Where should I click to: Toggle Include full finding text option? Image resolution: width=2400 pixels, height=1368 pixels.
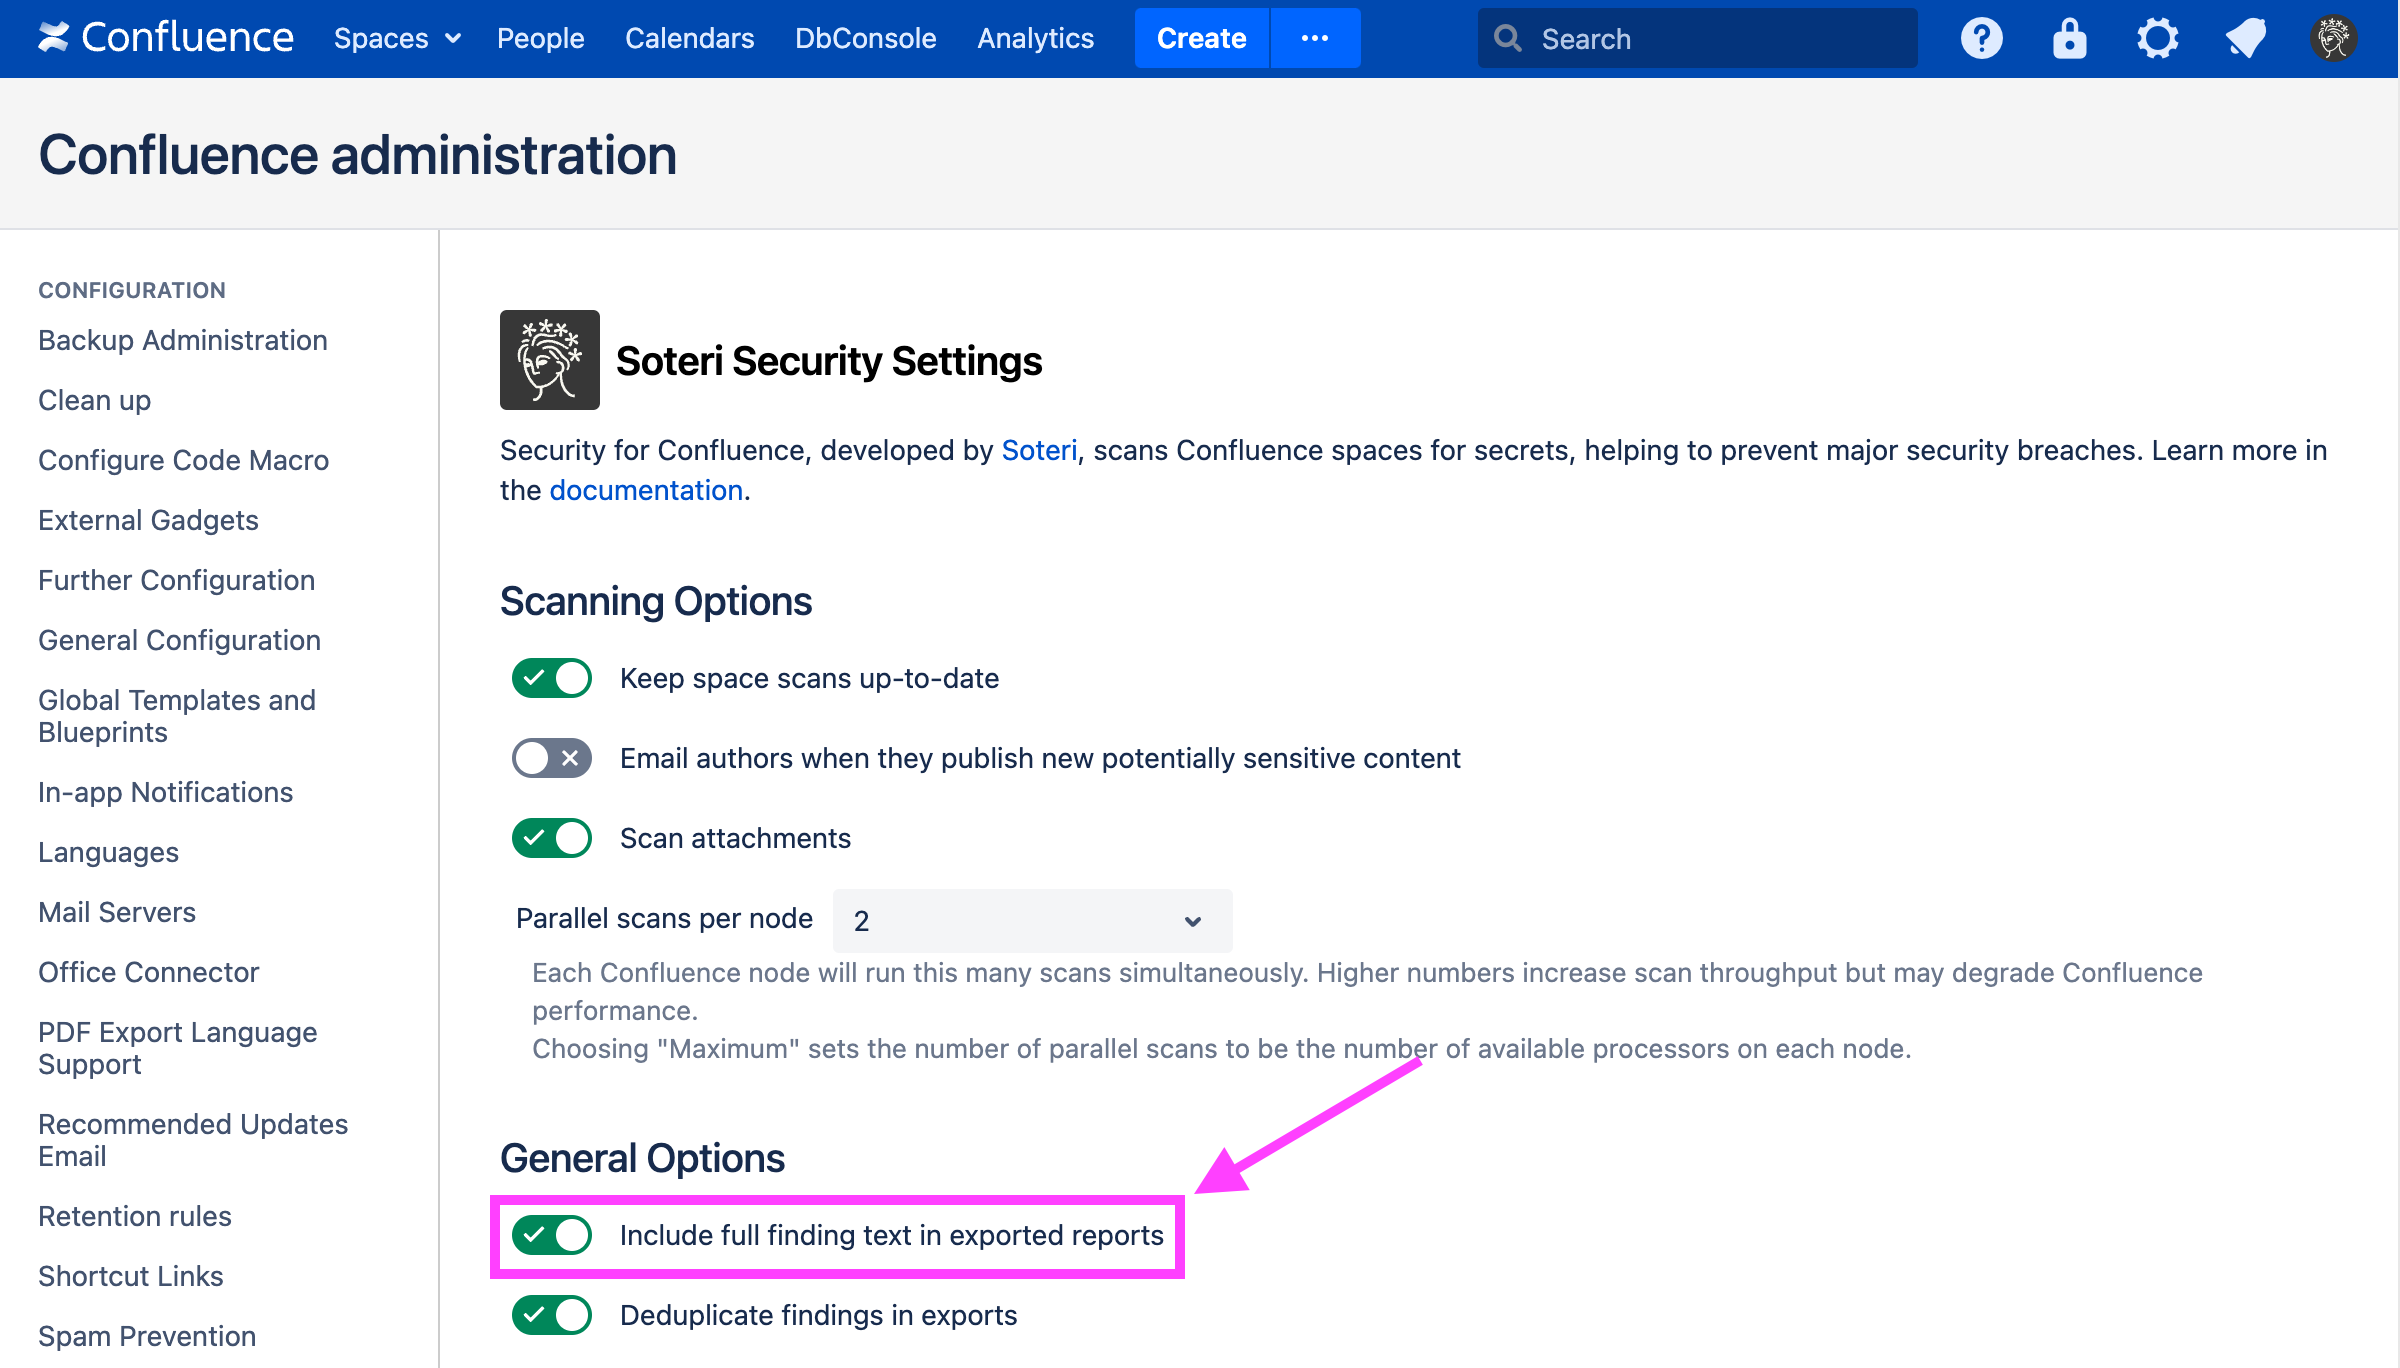point(552,1235)
